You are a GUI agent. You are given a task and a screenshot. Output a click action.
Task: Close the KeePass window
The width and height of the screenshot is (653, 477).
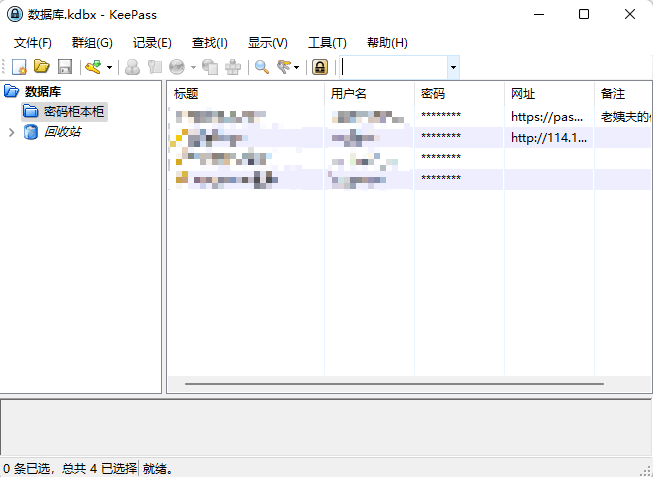[630, 15]
